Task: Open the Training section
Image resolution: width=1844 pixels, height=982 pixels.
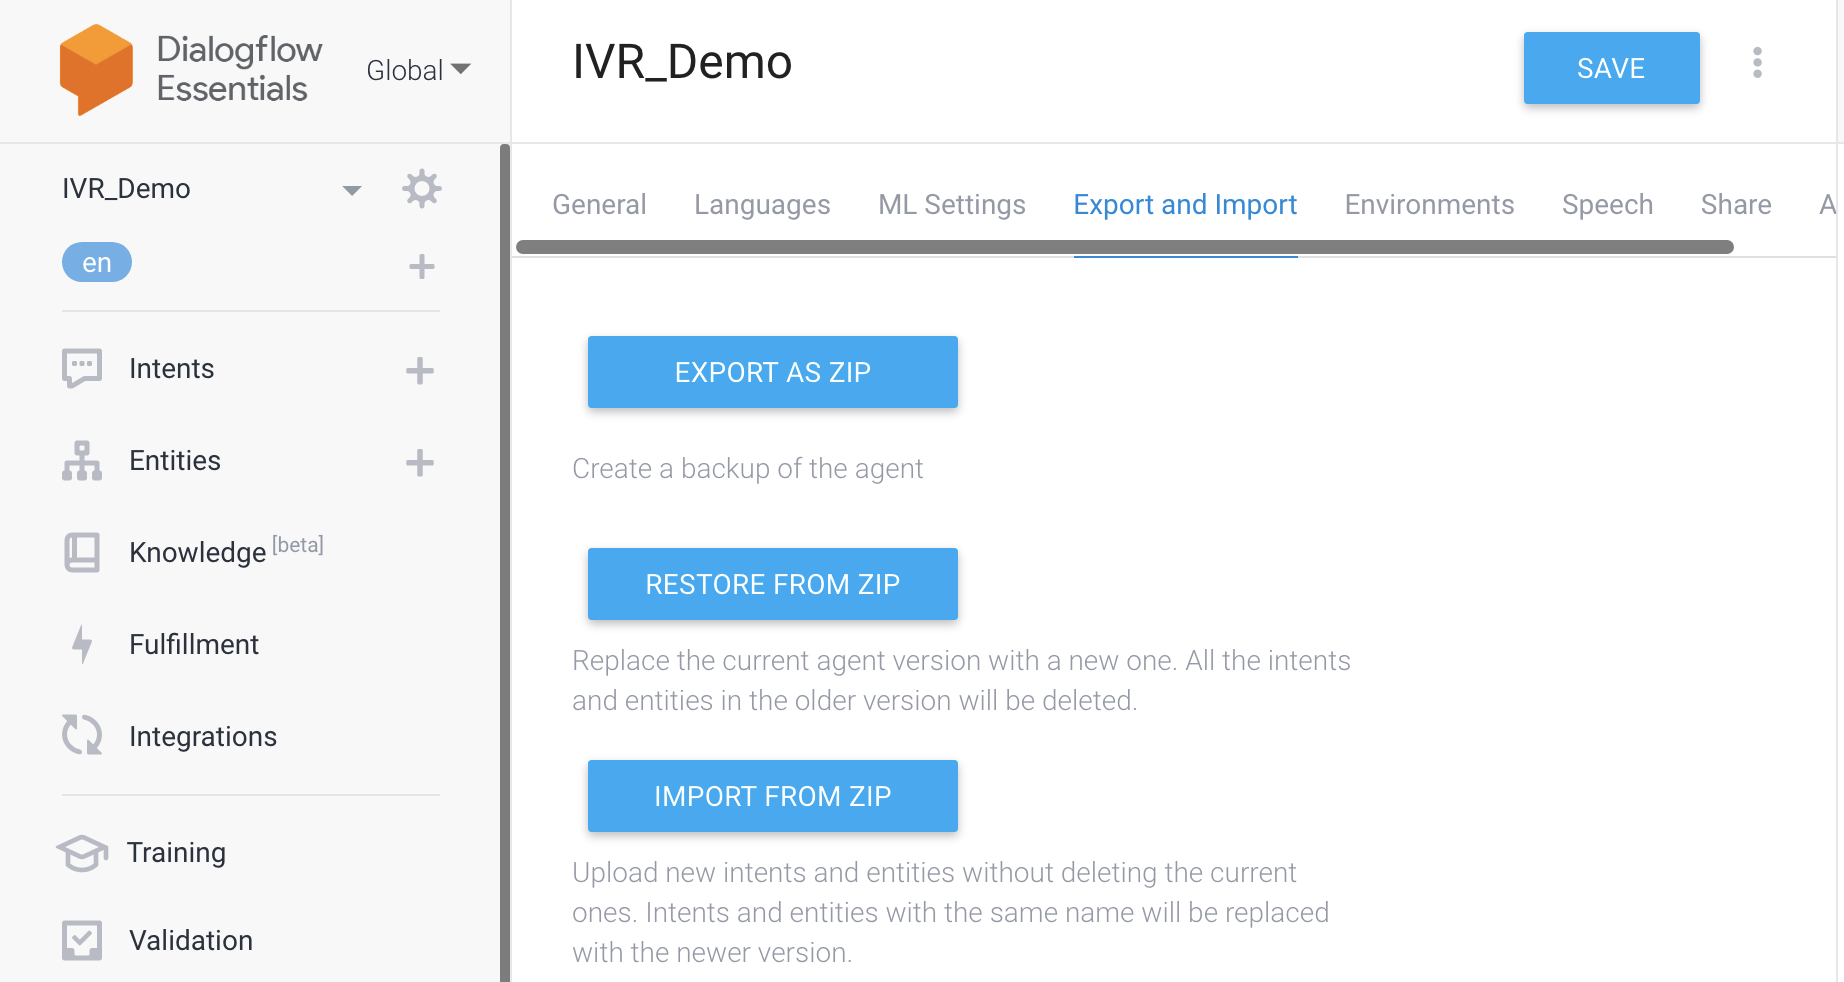Action: coord(177,852)
